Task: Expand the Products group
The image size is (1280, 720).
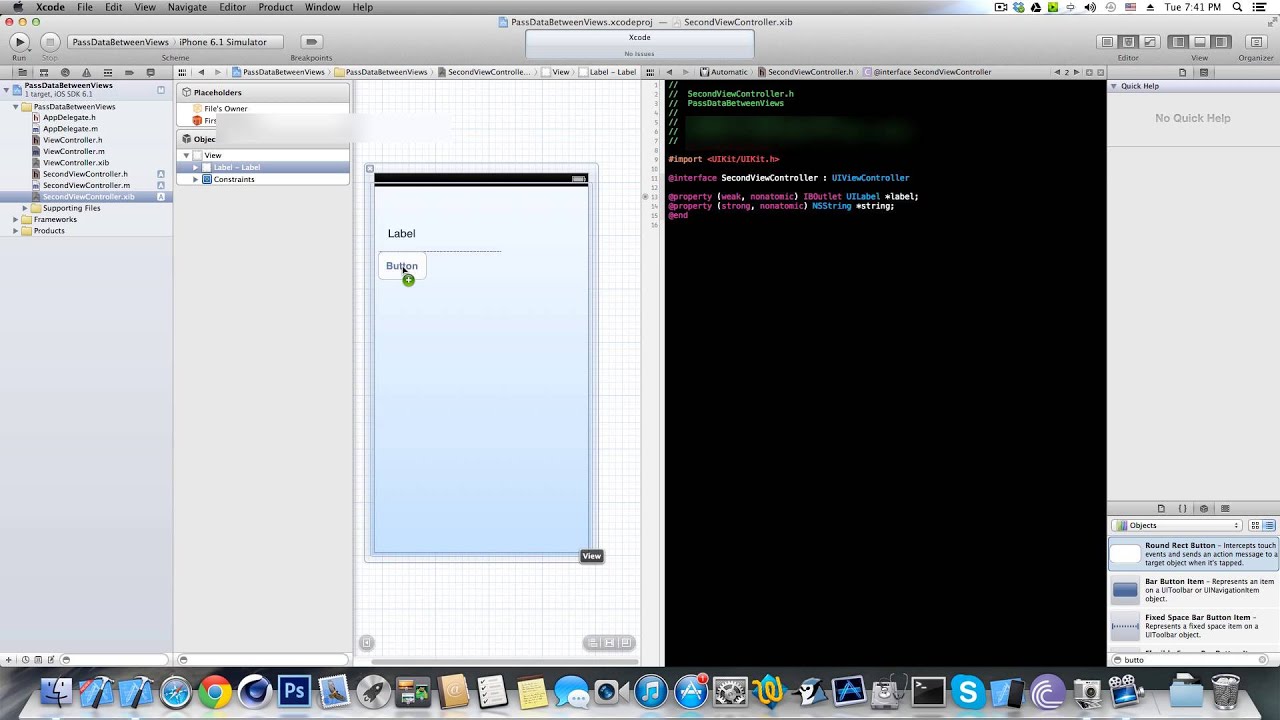Action: (x=15, y=231)
